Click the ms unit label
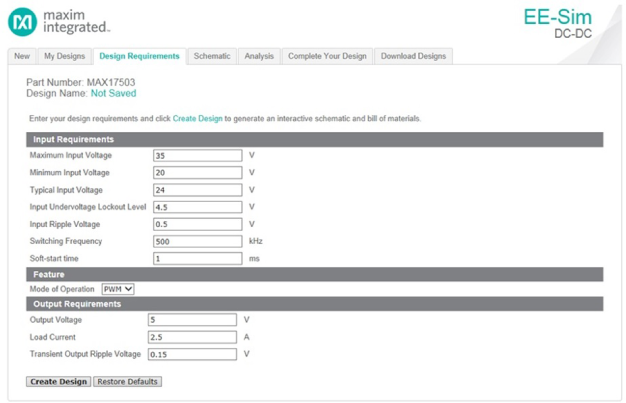 coord(254,258)
